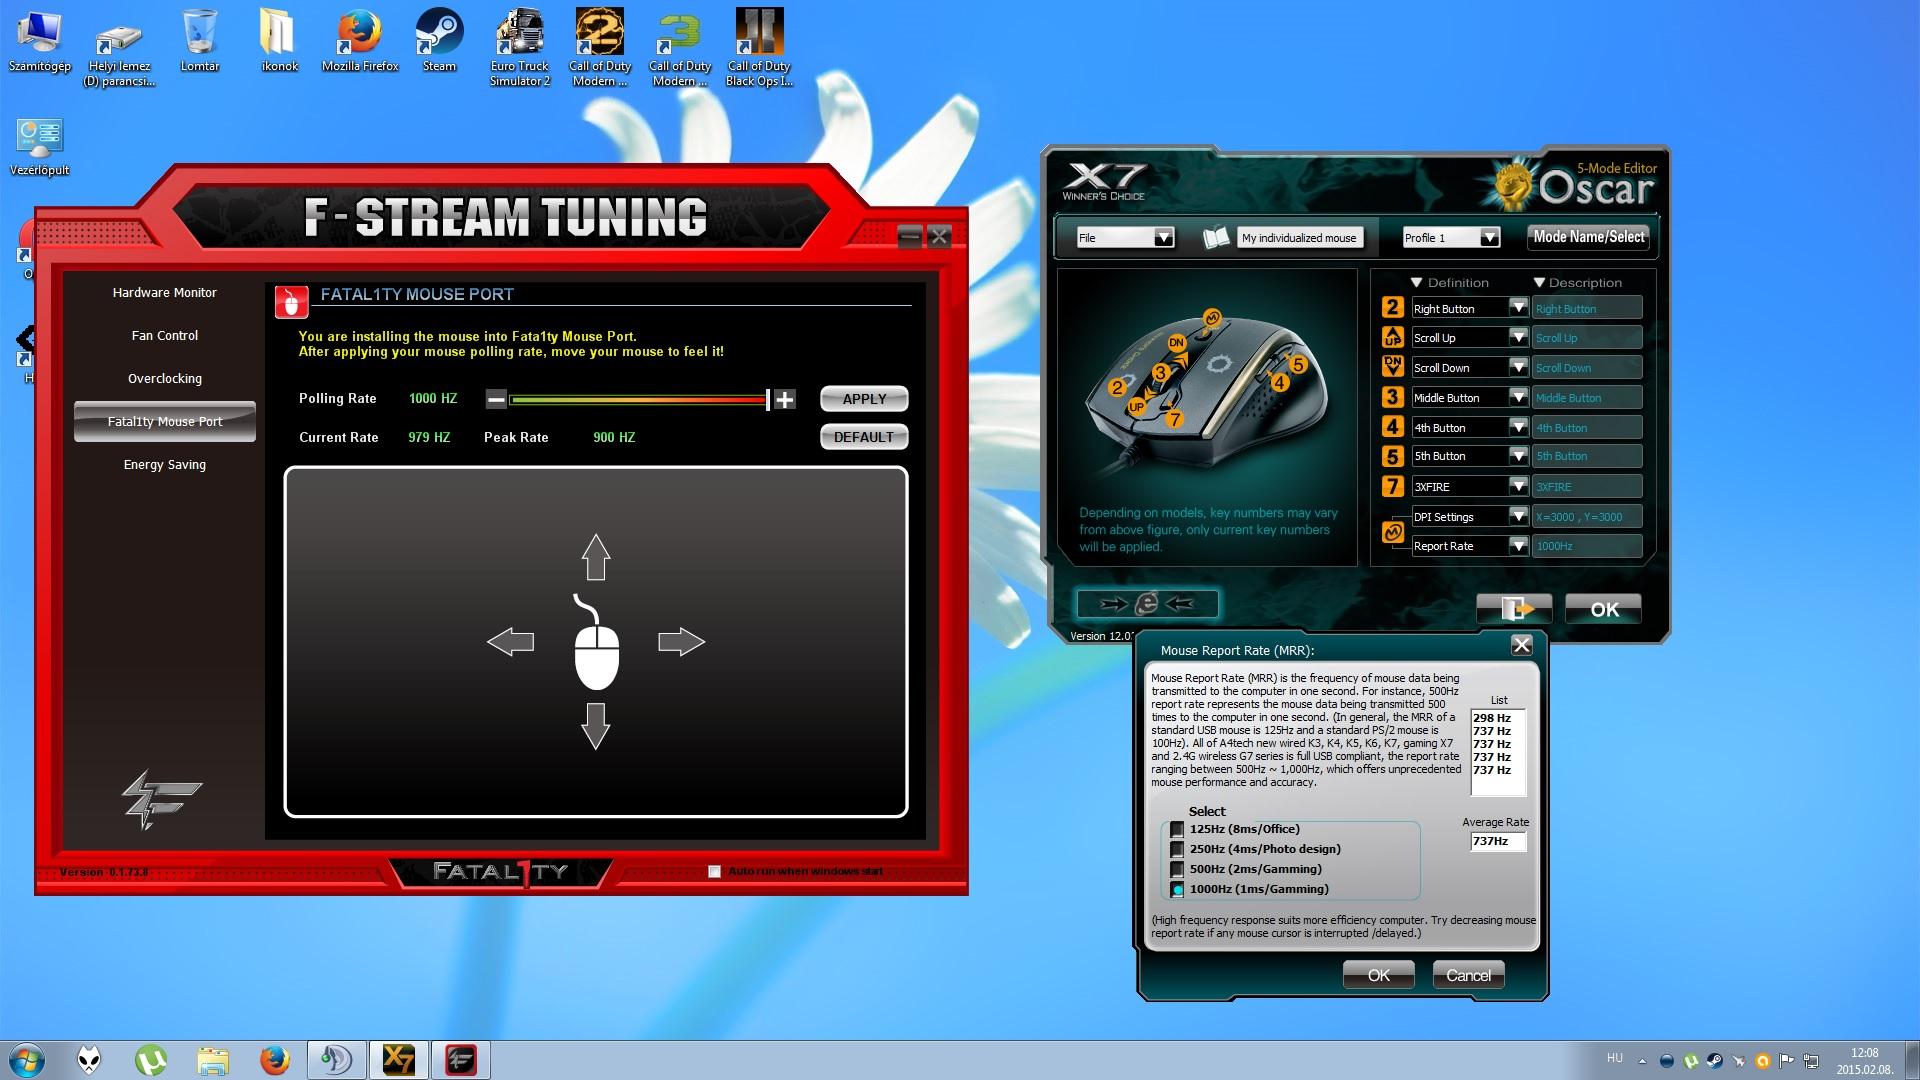The width and height of the screenshot is (1920, 1080).
Task: Open Overclocking section in F-Stream
Action: [x=165, y=379]
